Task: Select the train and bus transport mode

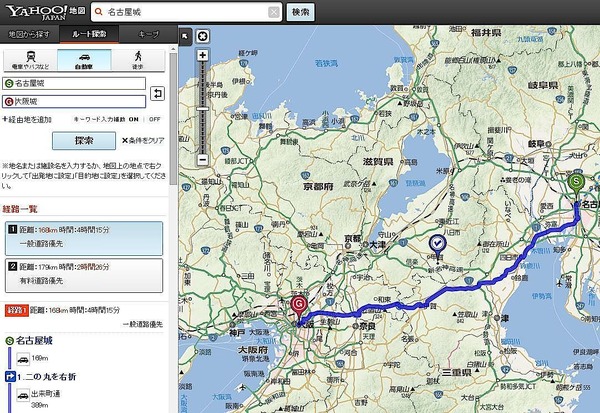Action: (31, 59)
